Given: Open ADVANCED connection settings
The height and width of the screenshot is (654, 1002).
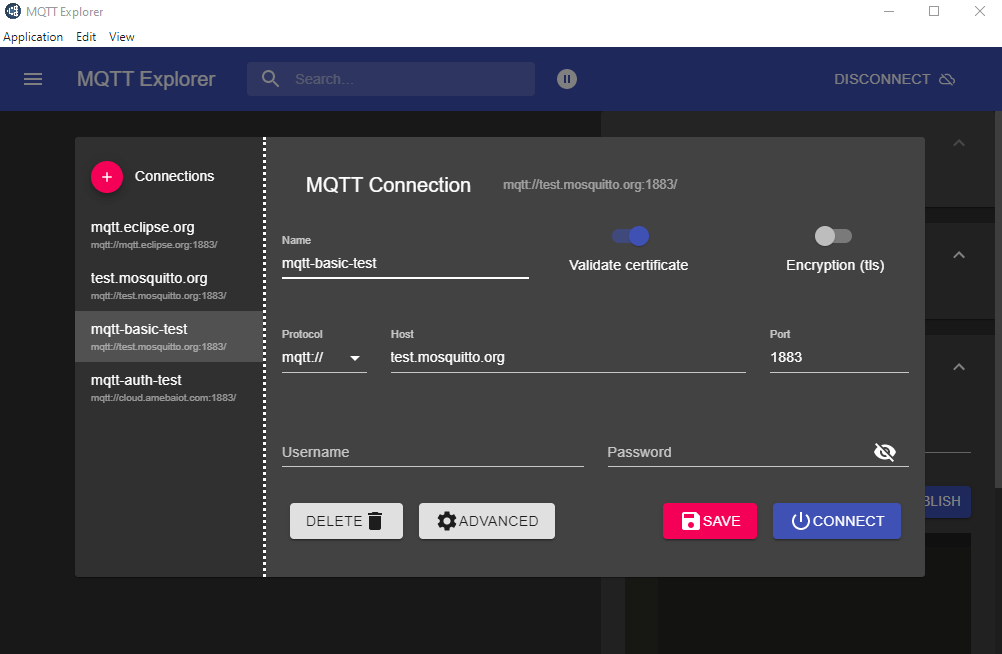Looking at the screenshot, I should (x=487, y=521).
